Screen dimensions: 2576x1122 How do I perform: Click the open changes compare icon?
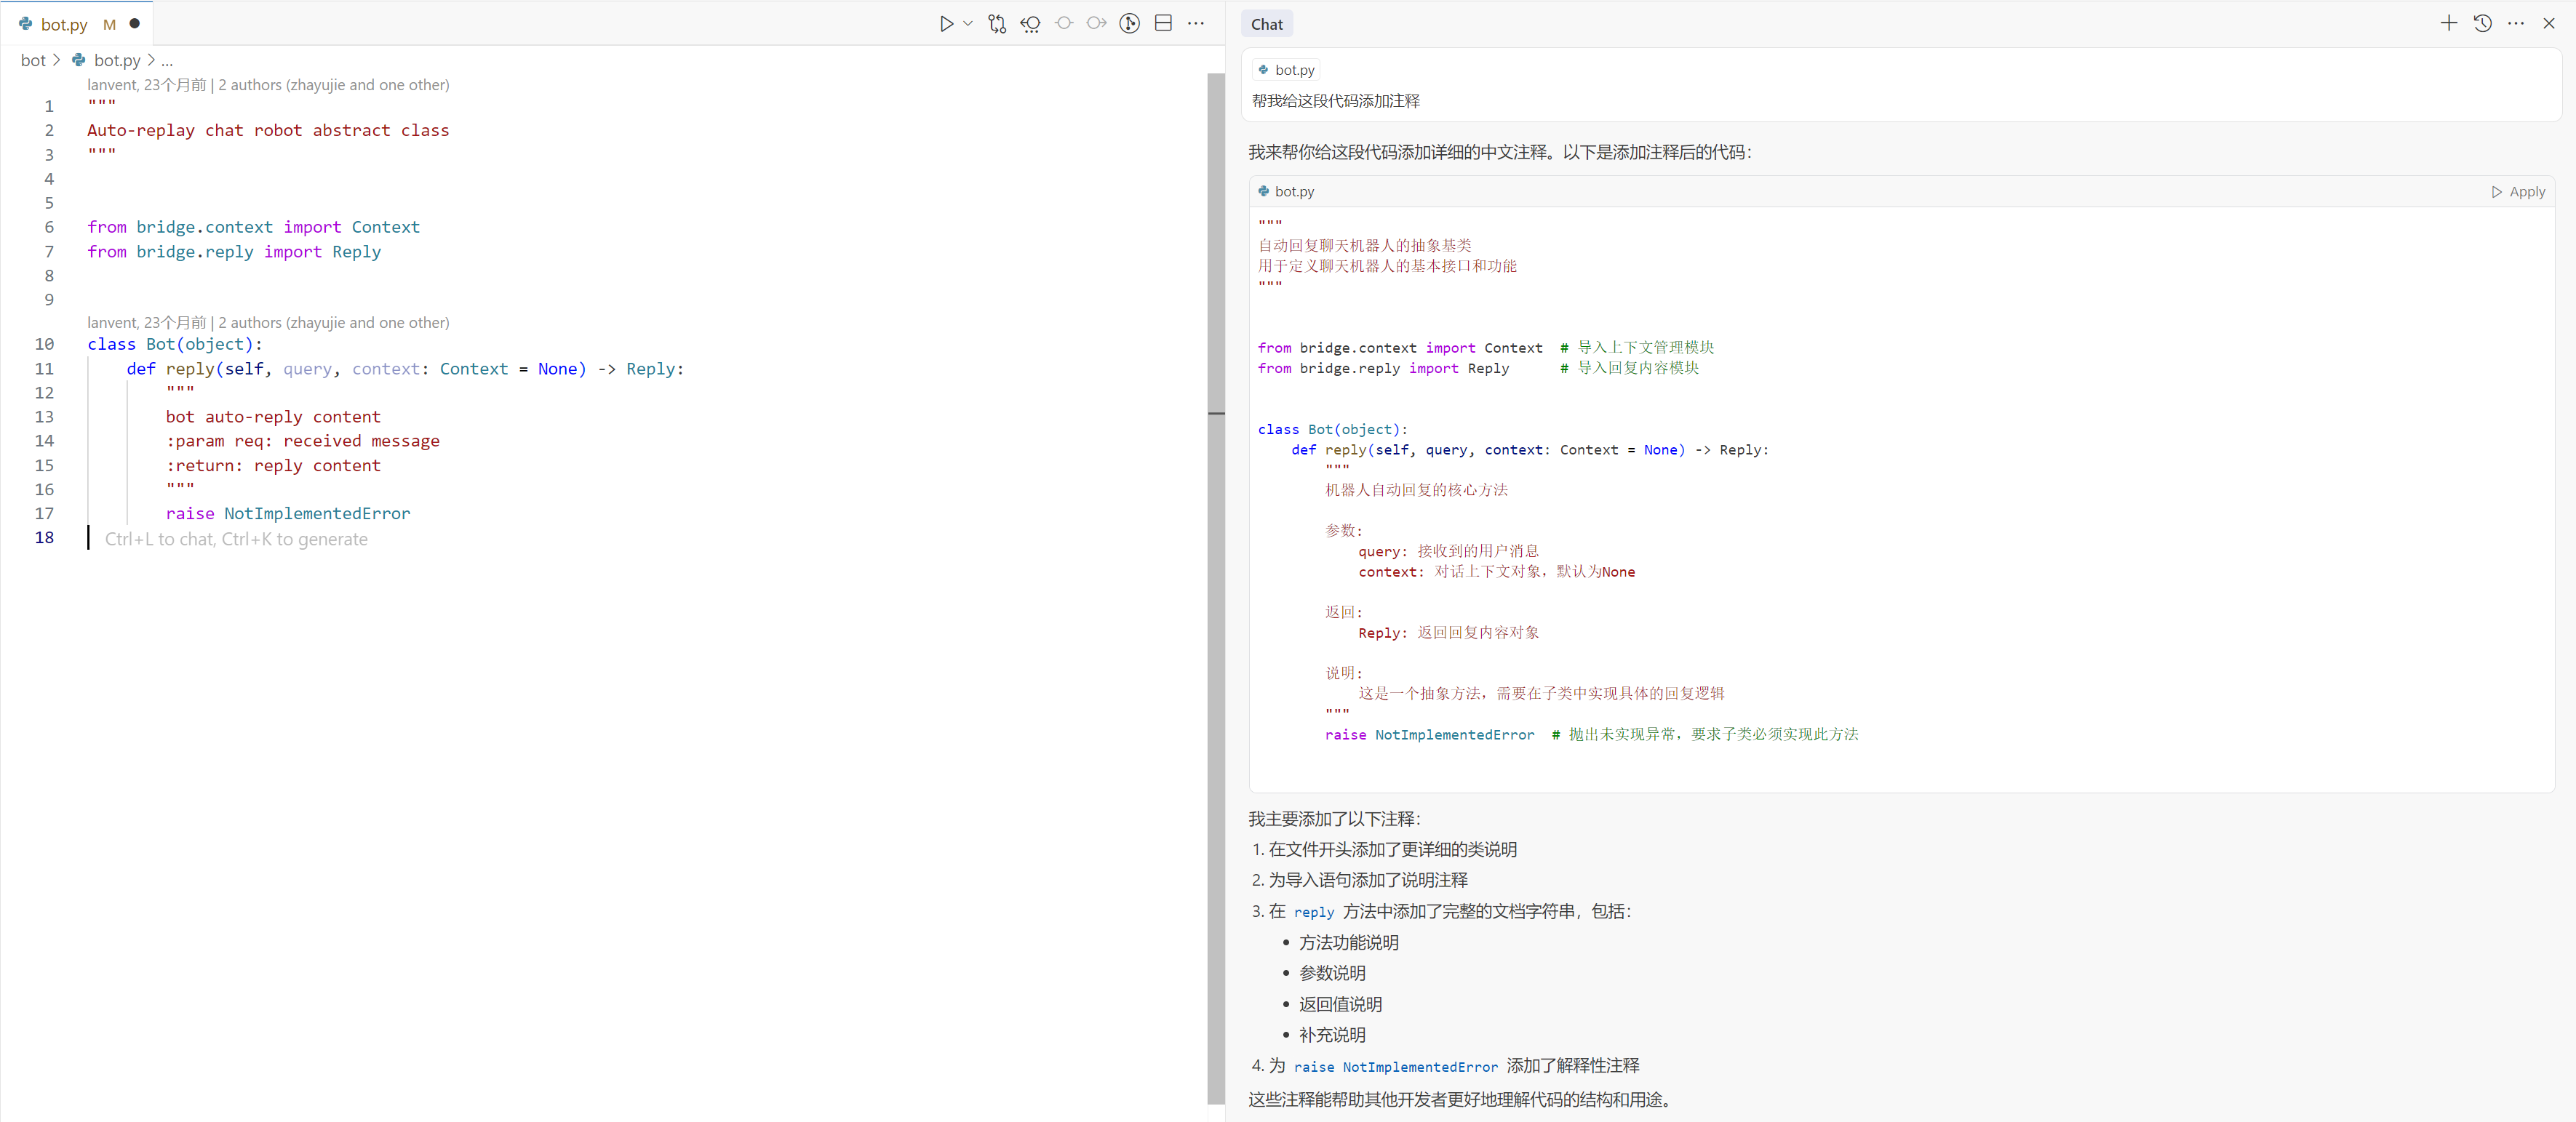pyautogui.click(x=997, y=24)
